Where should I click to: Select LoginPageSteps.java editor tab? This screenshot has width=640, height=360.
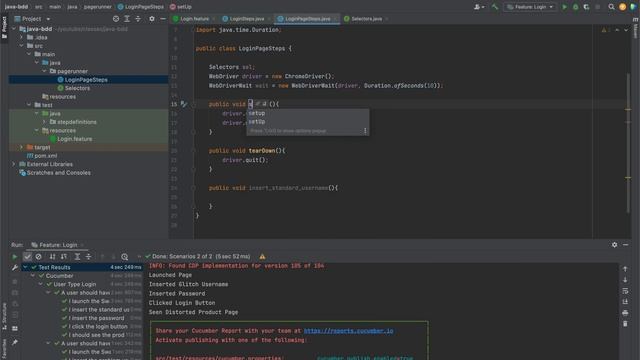pos(307,19)
